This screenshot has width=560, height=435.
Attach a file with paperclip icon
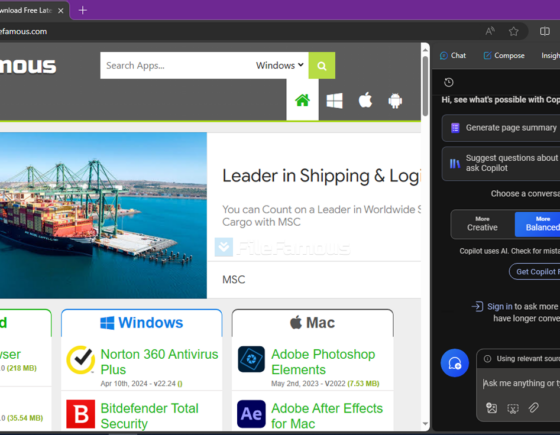point(534,408)
